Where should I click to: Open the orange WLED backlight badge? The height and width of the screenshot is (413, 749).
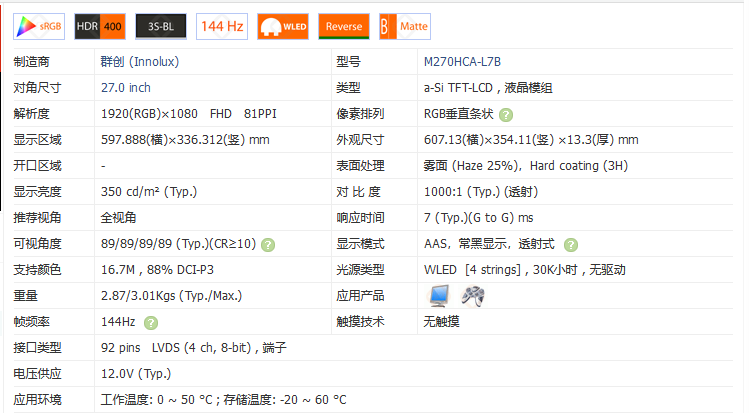[x=282, y=26]
